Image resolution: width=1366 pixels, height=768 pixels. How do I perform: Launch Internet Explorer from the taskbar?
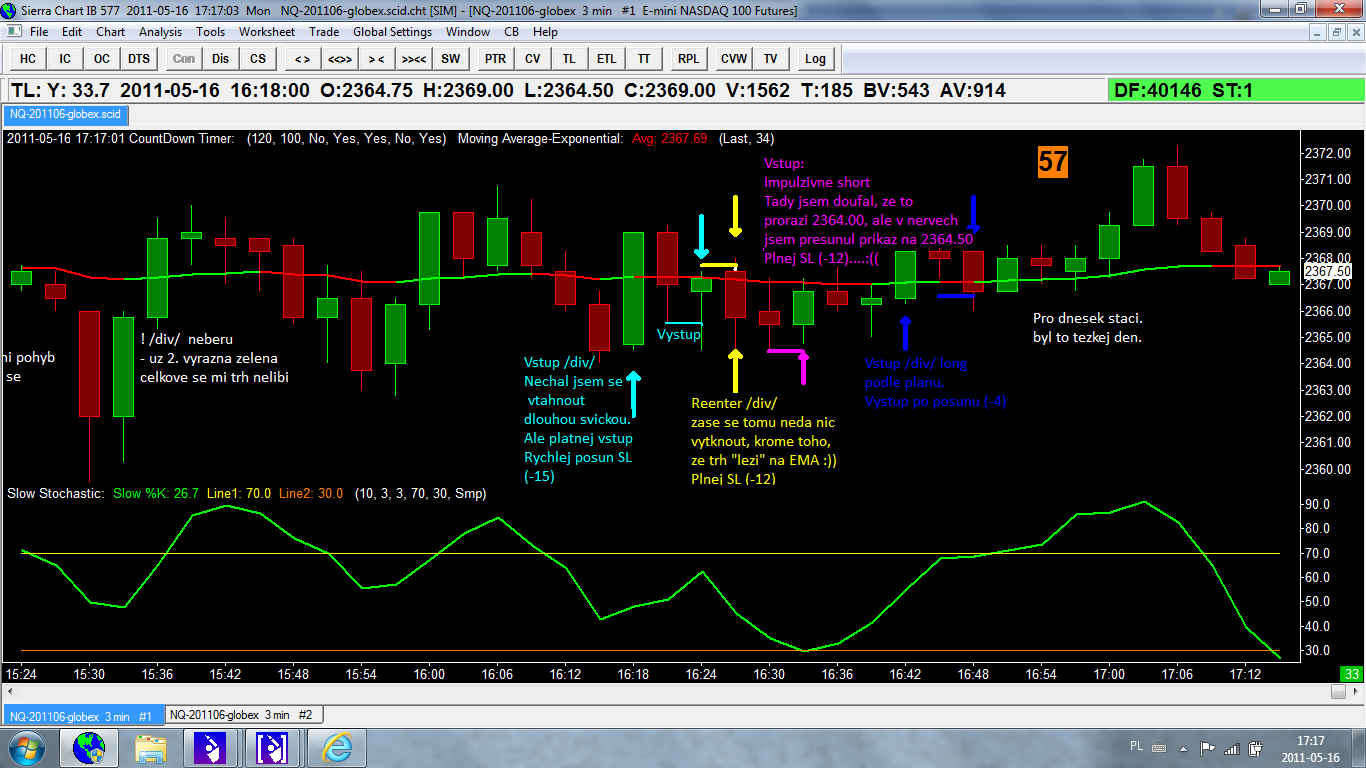pyautogui.click(x=337, y=748)
